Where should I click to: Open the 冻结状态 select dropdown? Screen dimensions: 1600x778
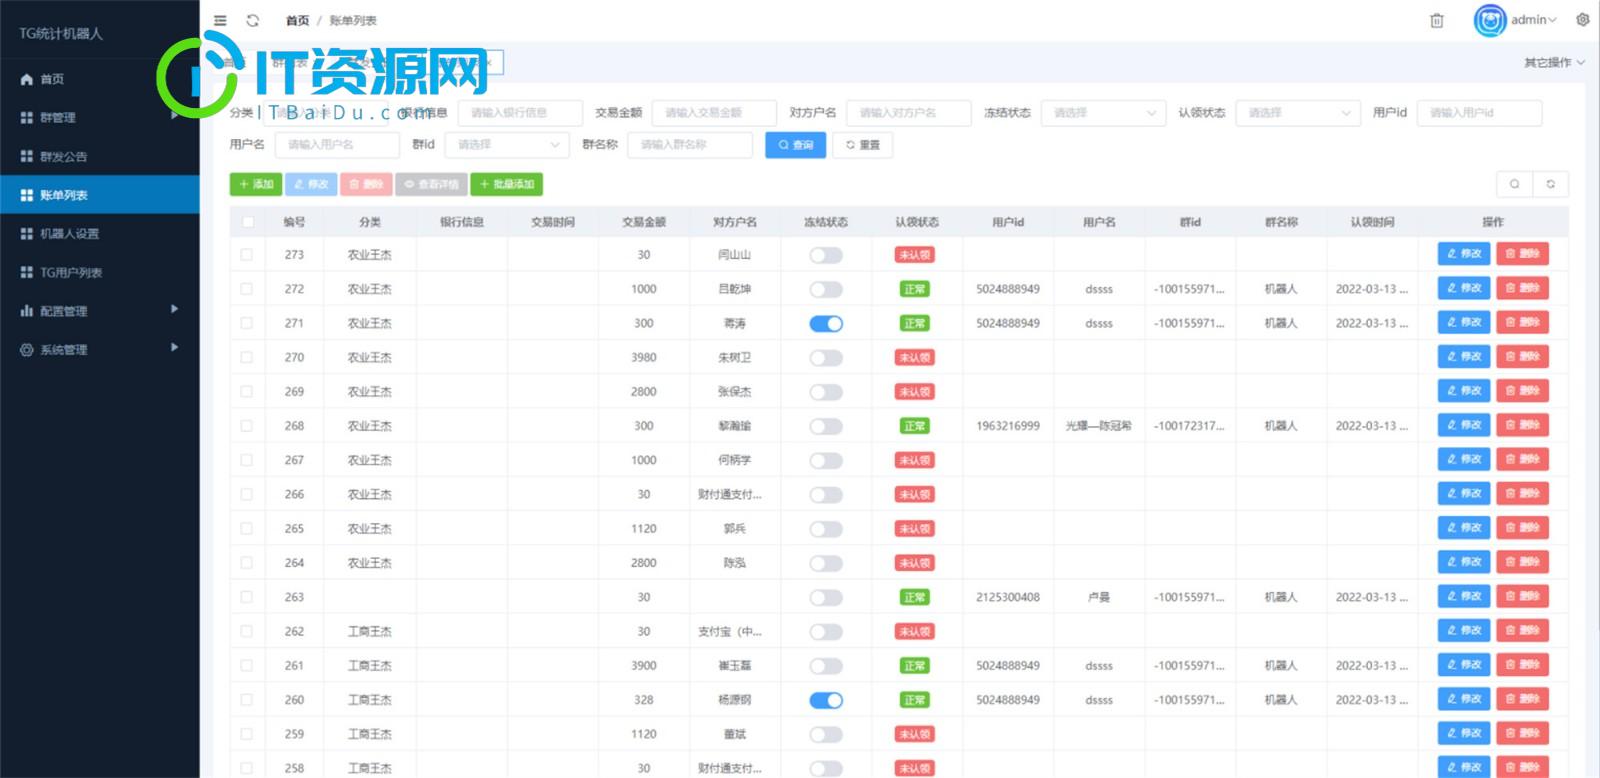tap(1103, 113)
